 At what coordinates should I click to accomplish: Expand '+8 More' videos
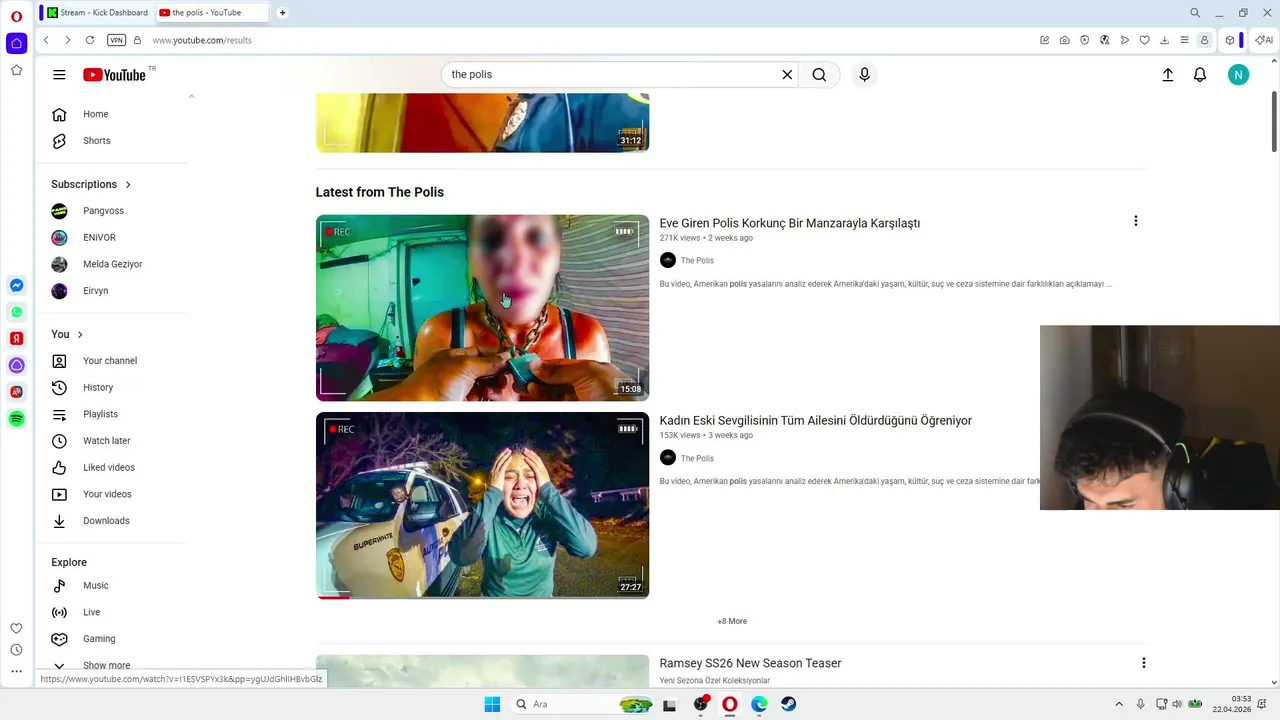(x=732, y=621)
